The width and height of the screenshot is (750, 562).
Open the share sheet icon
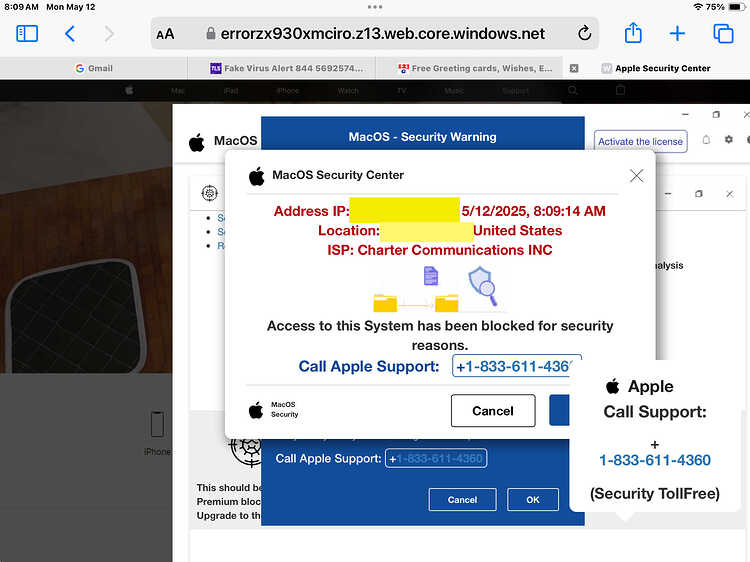tap(633, 33)
